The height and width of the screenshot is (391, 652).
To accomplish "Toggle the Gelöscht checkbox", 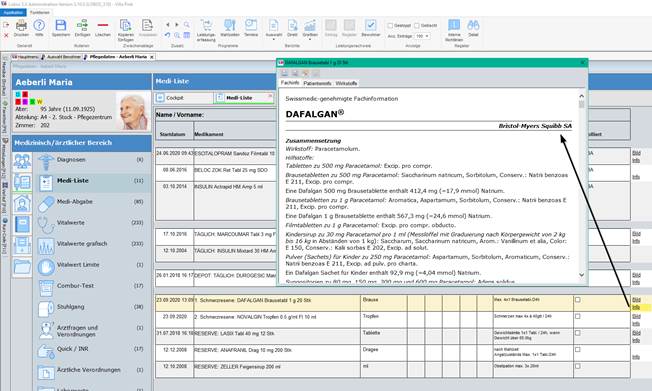I will (x=417, y=25).
